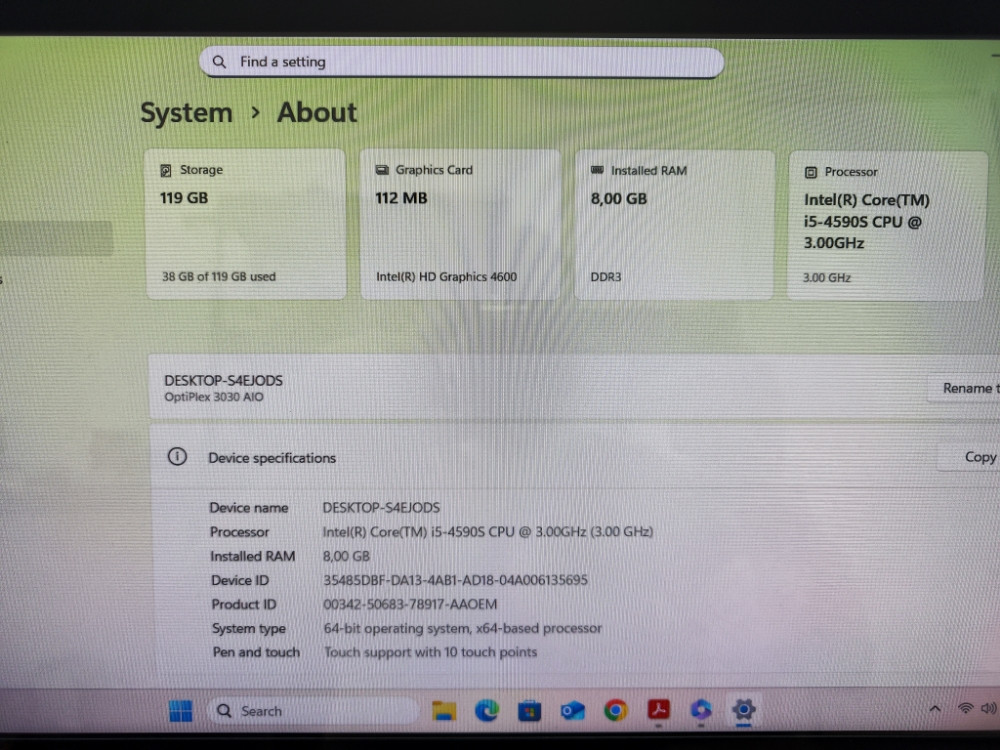Open the Processor card
This screenshot has height=750, width=1000.
(x=886, y=225)
